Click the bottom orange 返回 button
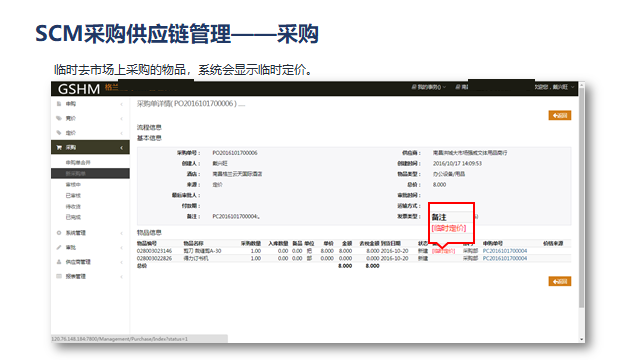Image resolution: width=640 pixels, height=360 pixels. (560, 281)
